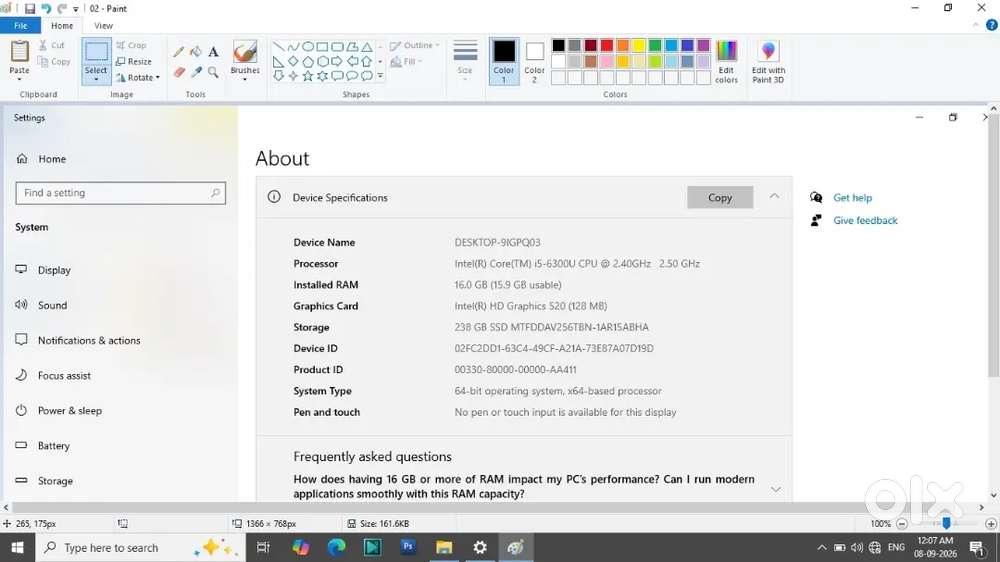
Task: Click the taskbar search box
Action: coord(140,547)
